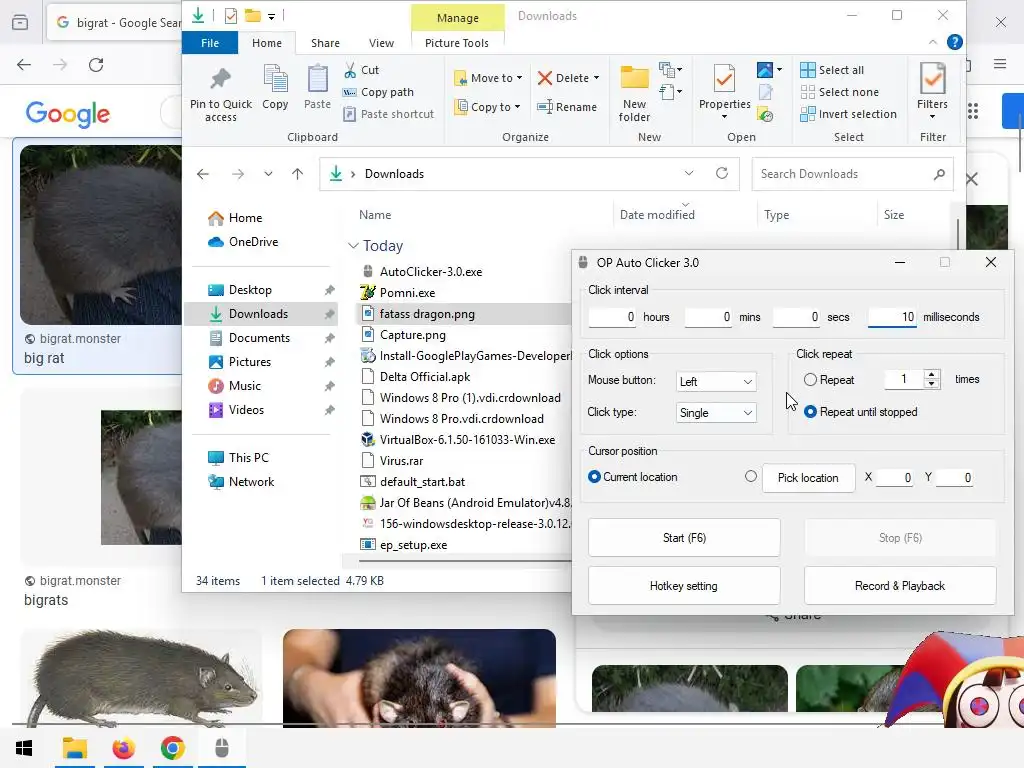Expand the Copy to dropdown
The image size is (1024, 768).
click(x=517, y=107)
